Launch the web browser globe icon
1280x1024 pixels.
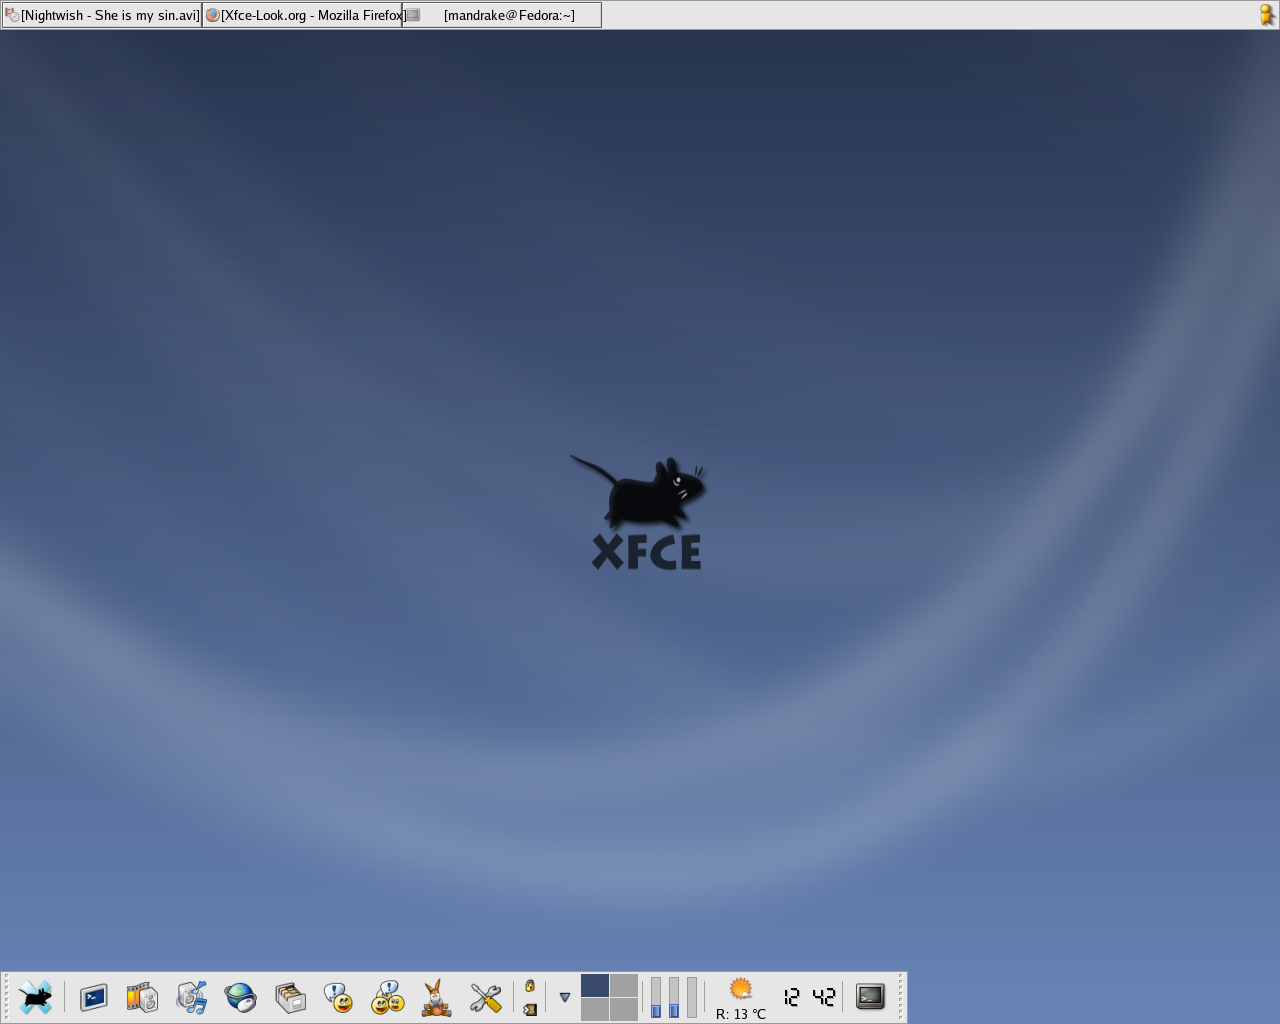click(x=240, y=997)
